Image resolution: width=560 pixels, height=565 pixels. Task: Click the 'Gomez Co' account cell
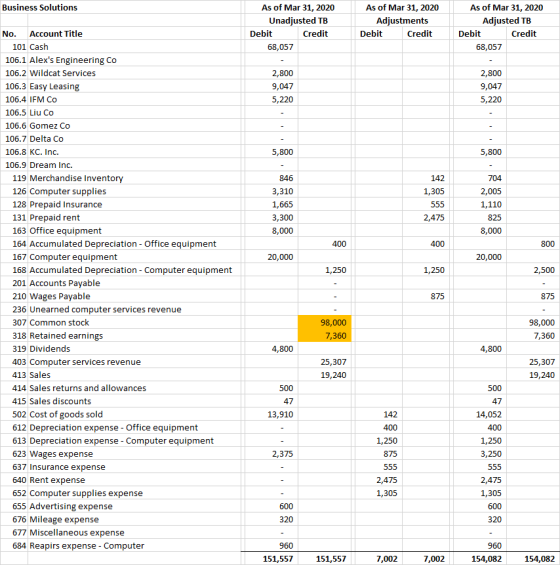(x=50, y=126)
